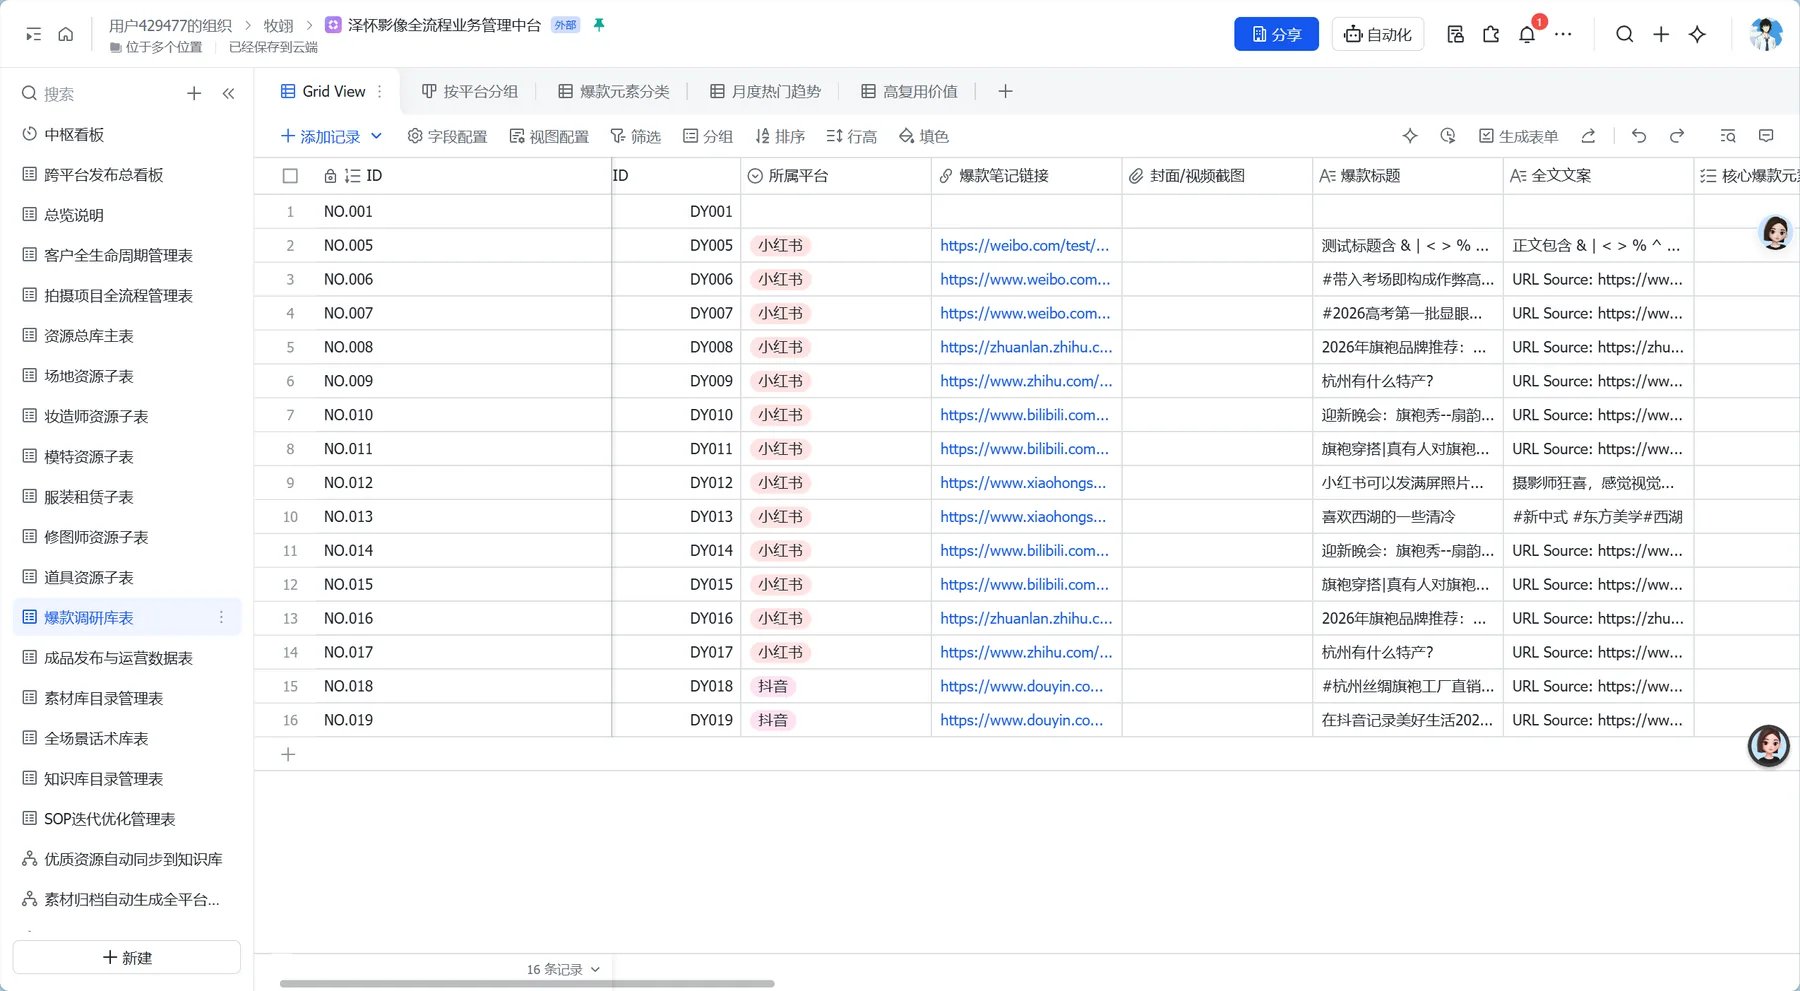Open 优质资源自动同步到知识库 automation

click(128, 859)
